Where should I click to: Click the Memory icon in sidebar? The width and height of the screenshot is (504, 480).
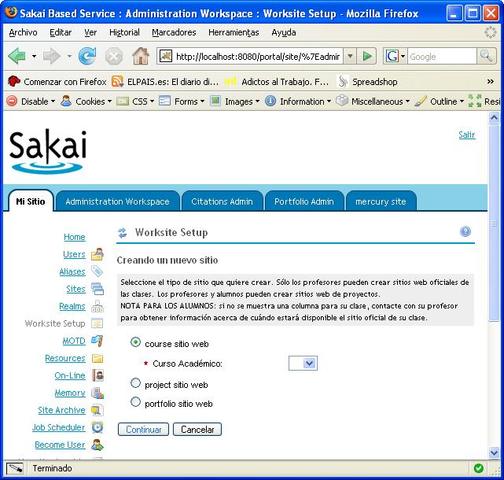click(97, 393)
